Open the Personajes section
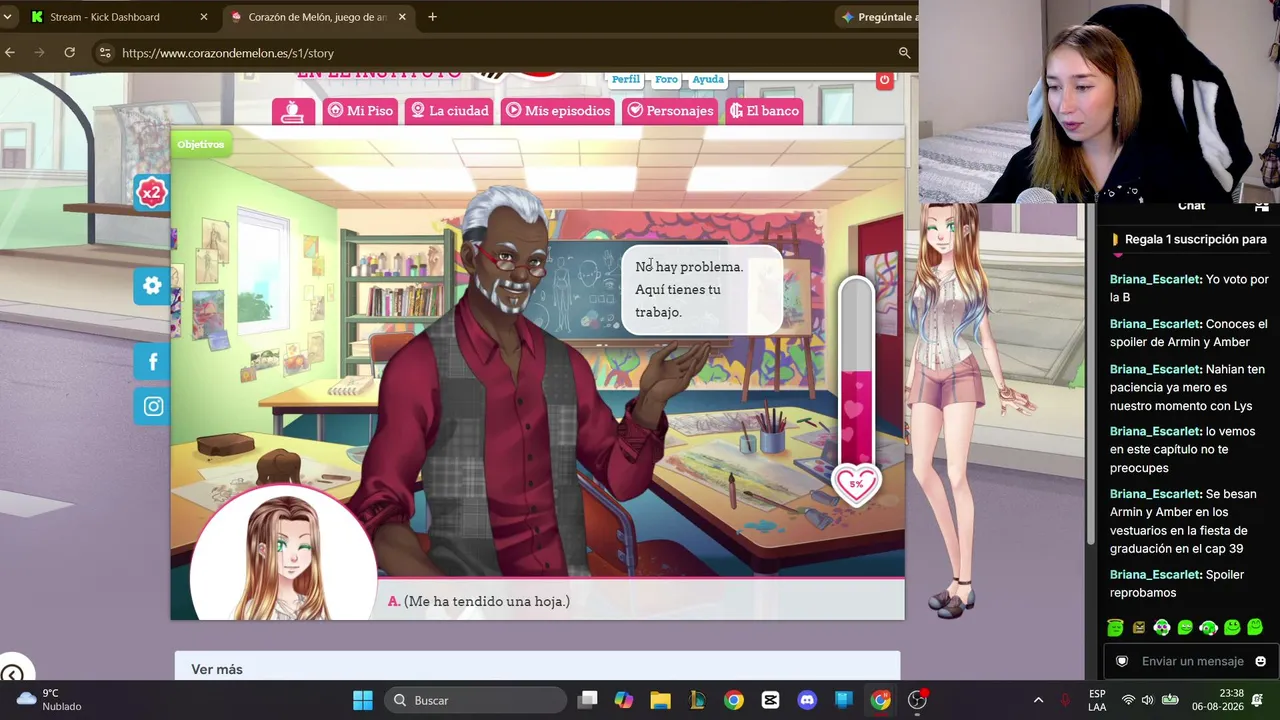1280x720 pixels. tap(670, 111)
